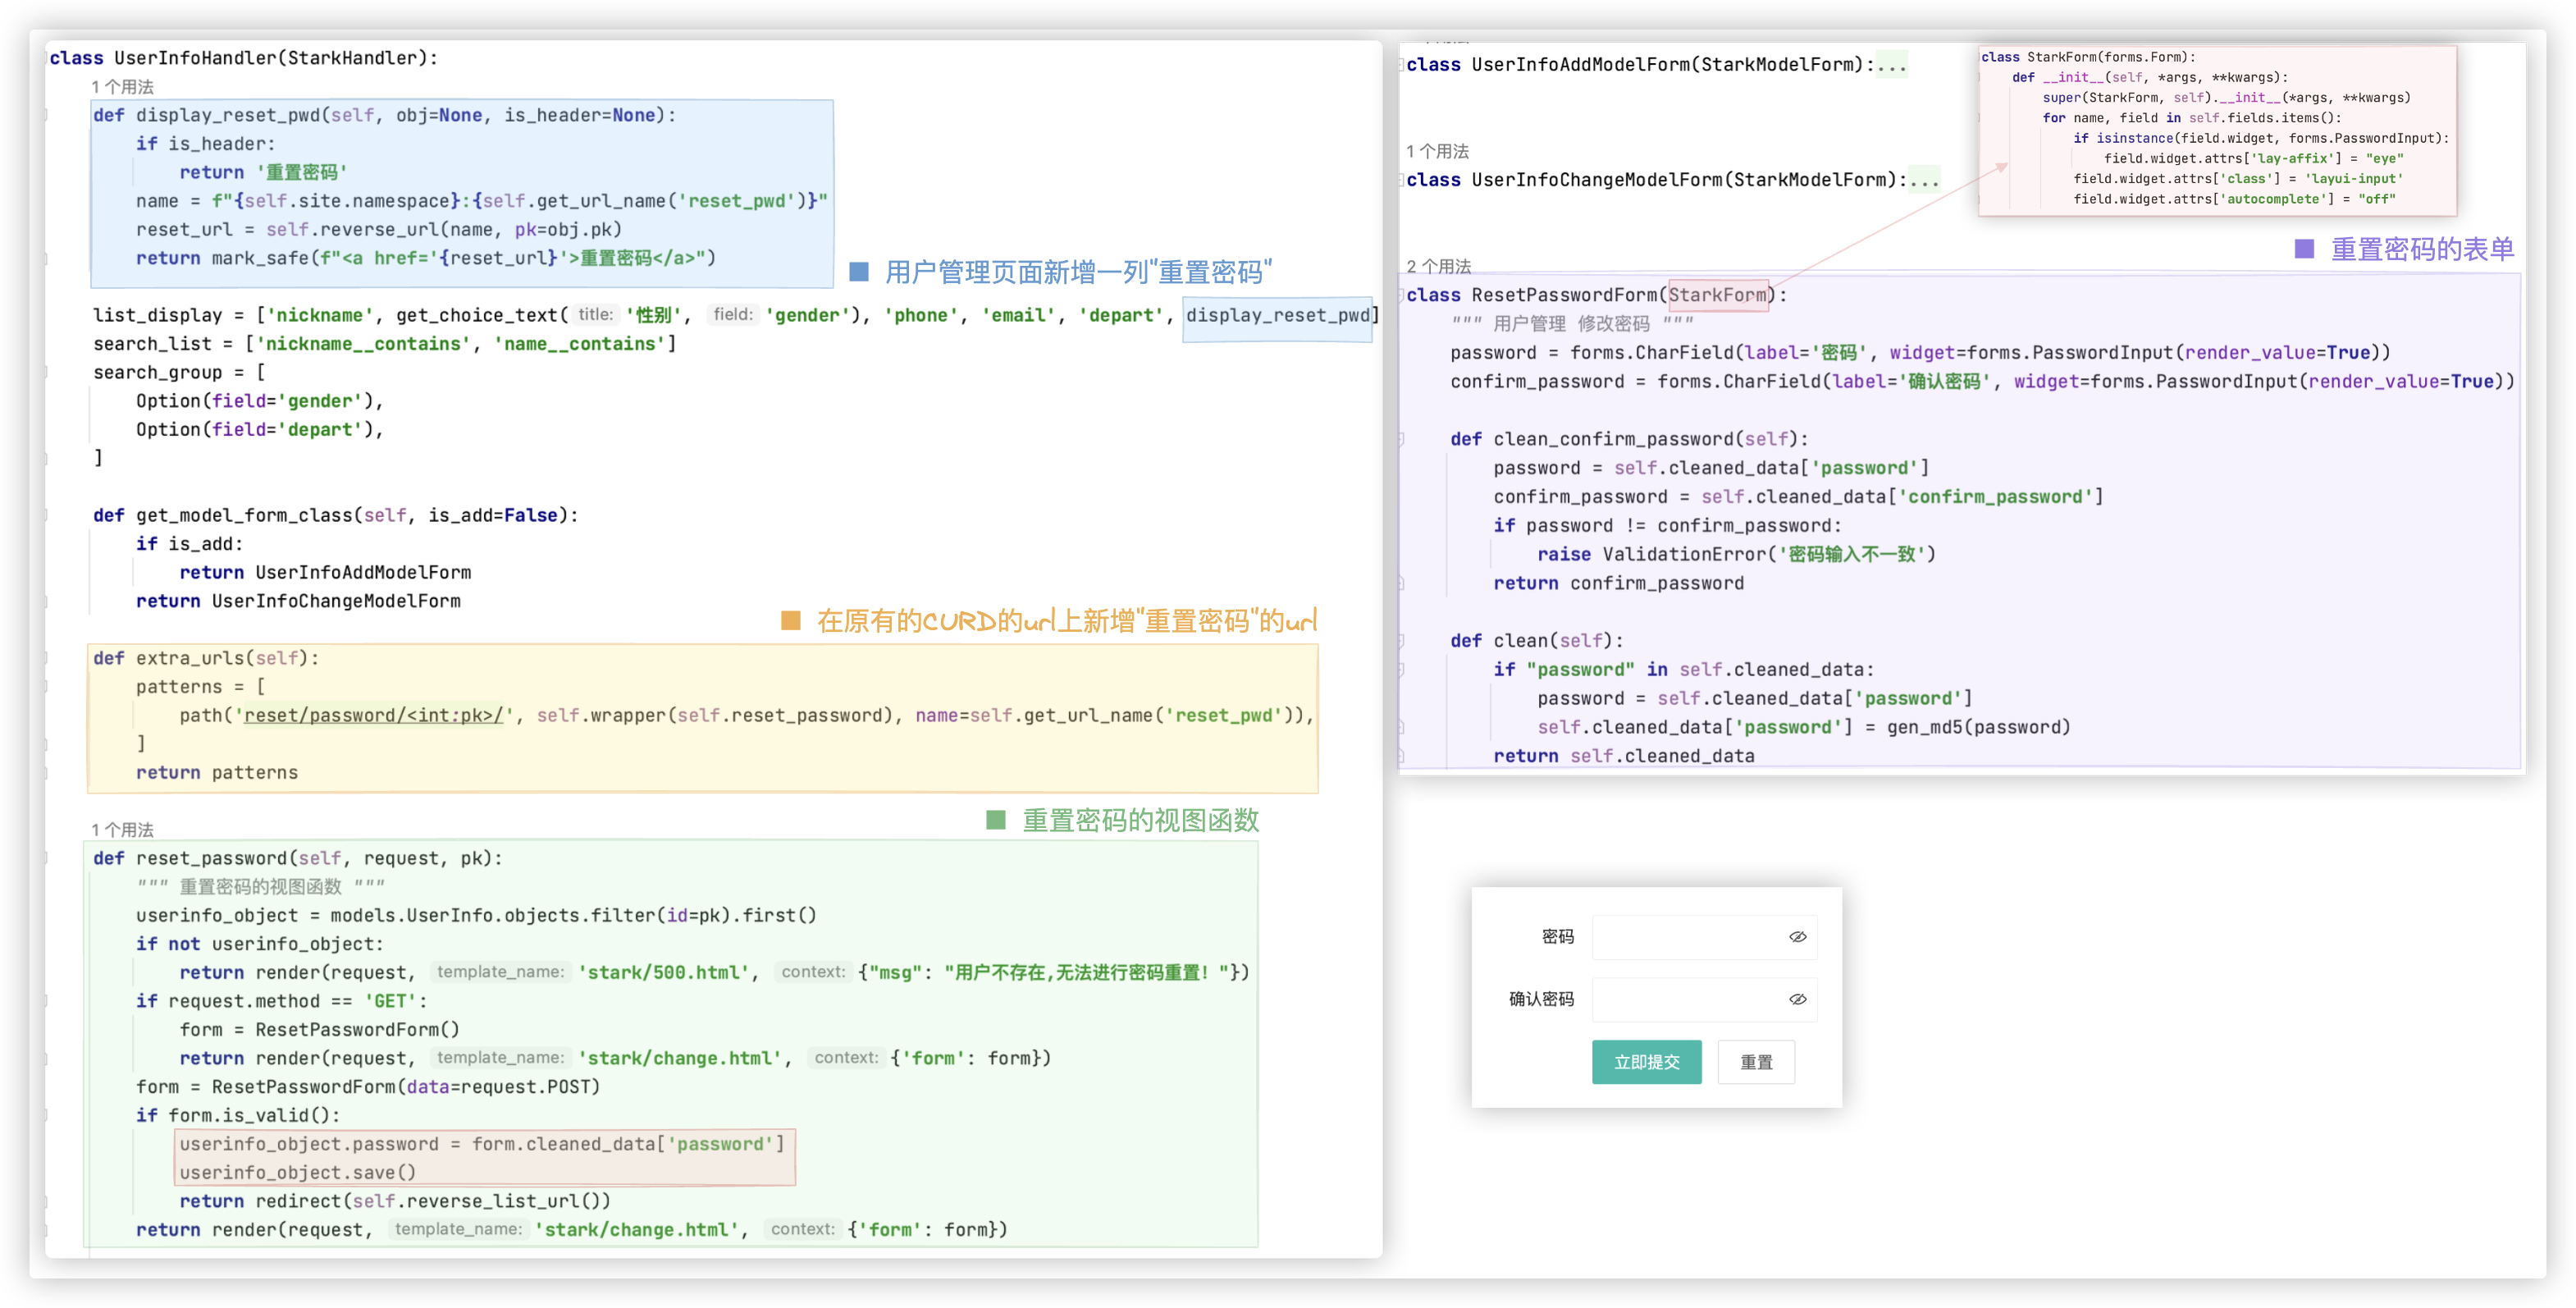Click the 重置 reset button
2576x1308 pixels.
(1755, 1062)
